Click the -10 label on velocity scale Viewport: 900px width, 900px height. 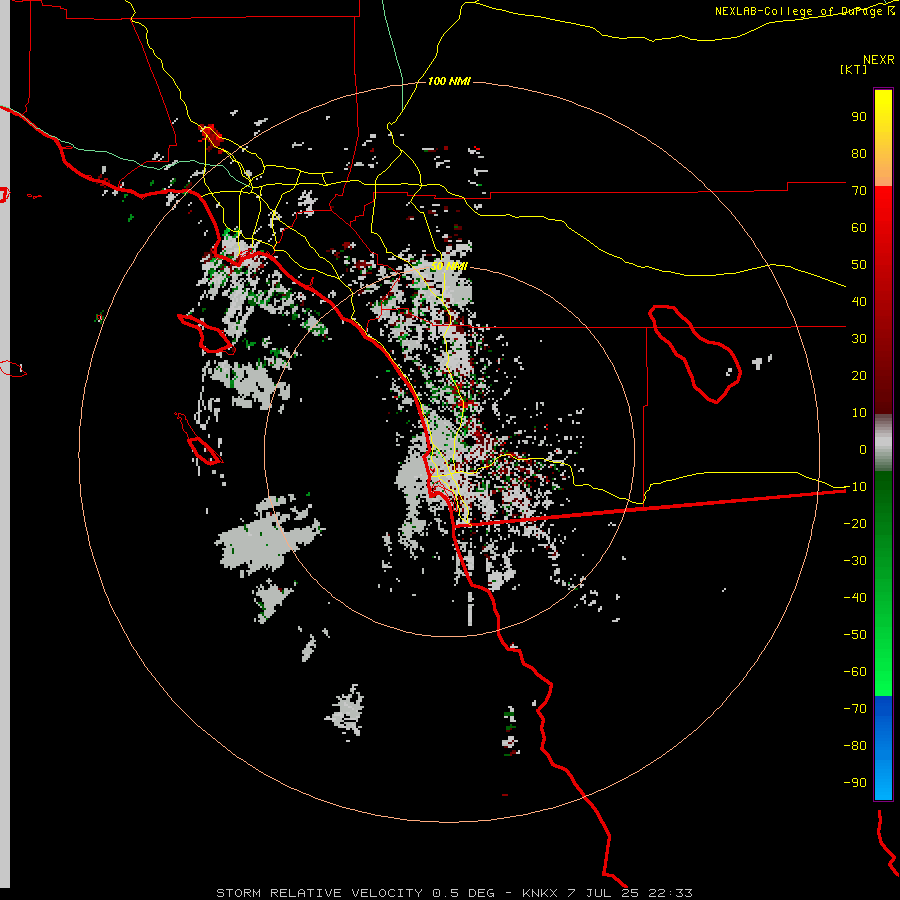(x=855, y=487)
